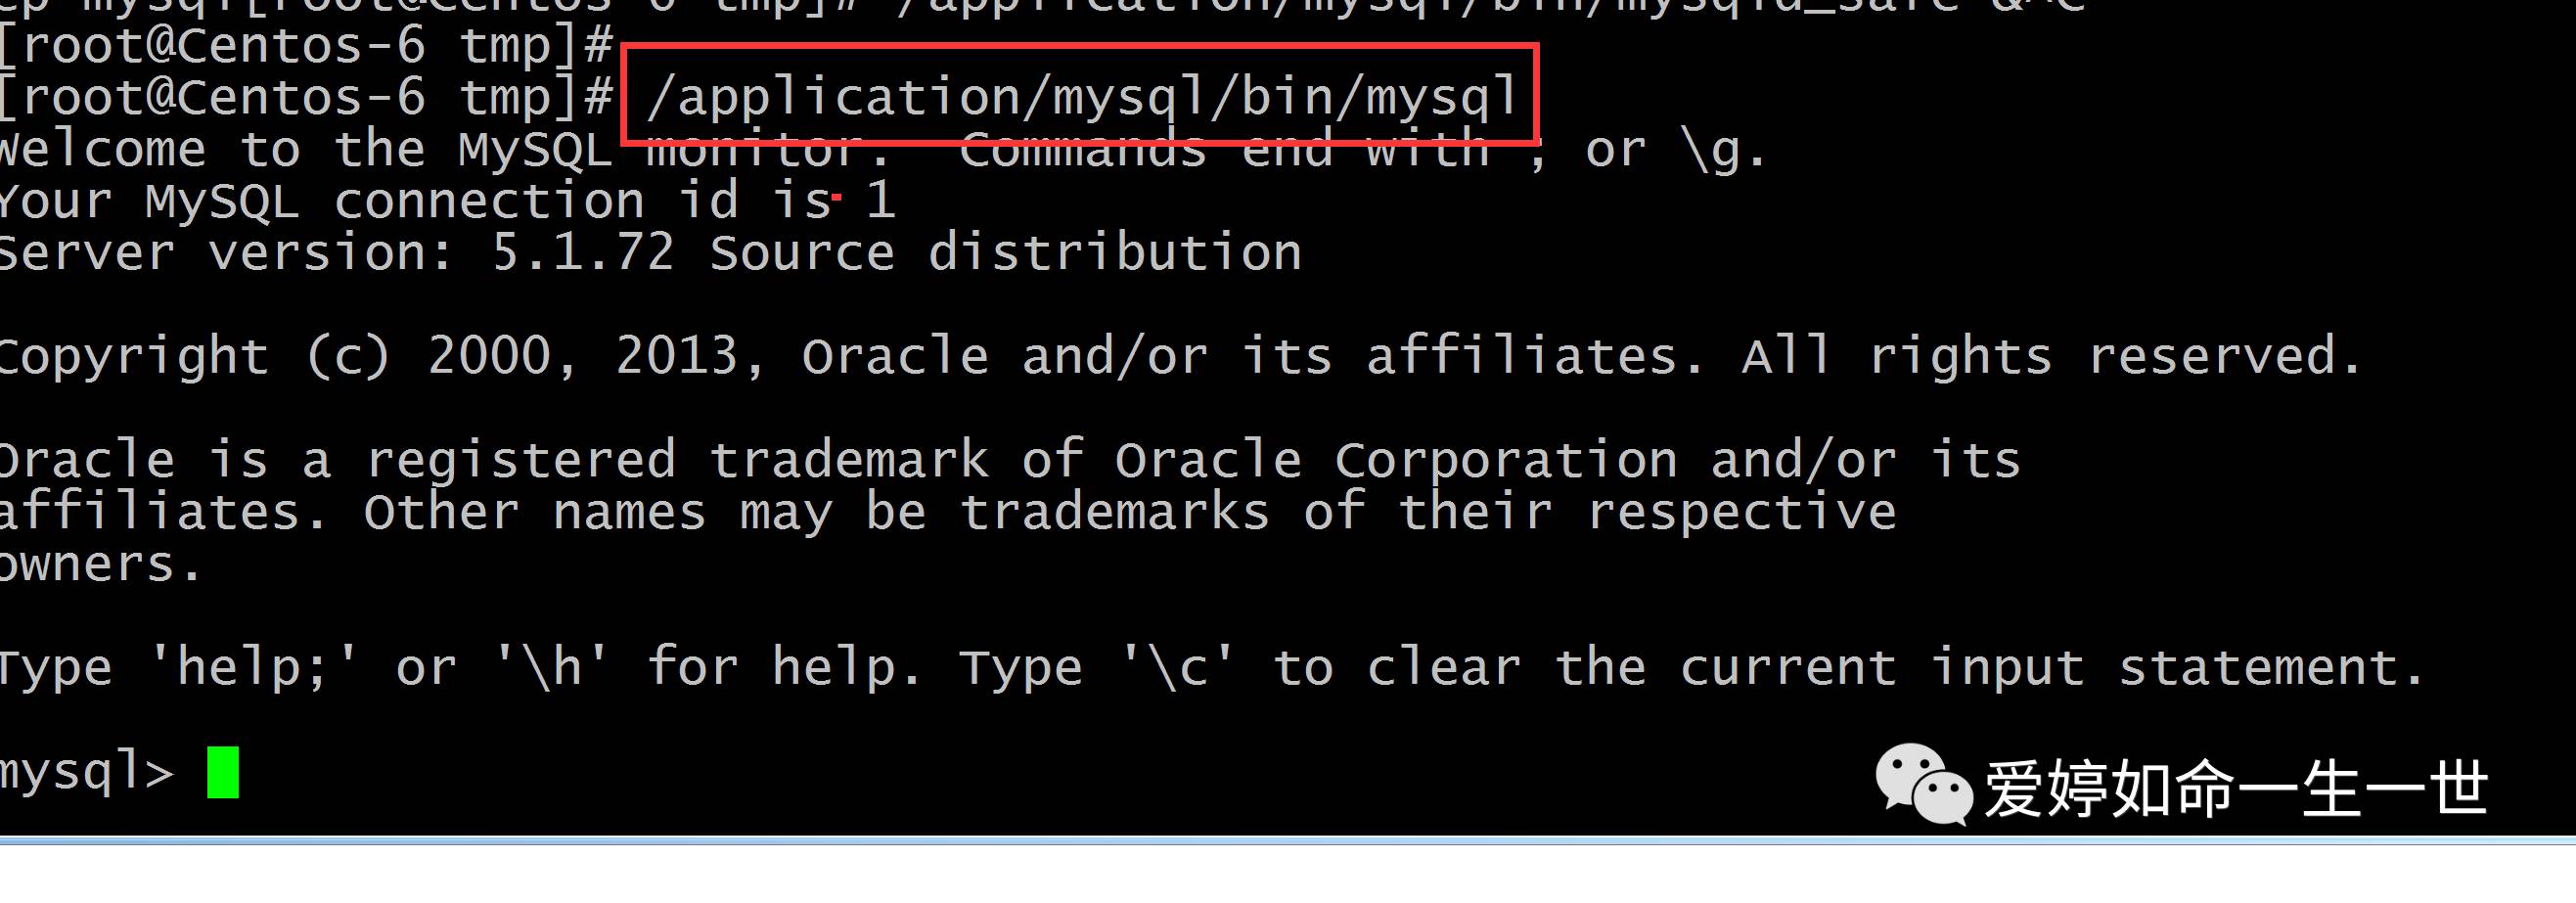Click the 'help;' quoted command text
Image resolution: width=2576 pixels, height=903 pixels.
252,668
